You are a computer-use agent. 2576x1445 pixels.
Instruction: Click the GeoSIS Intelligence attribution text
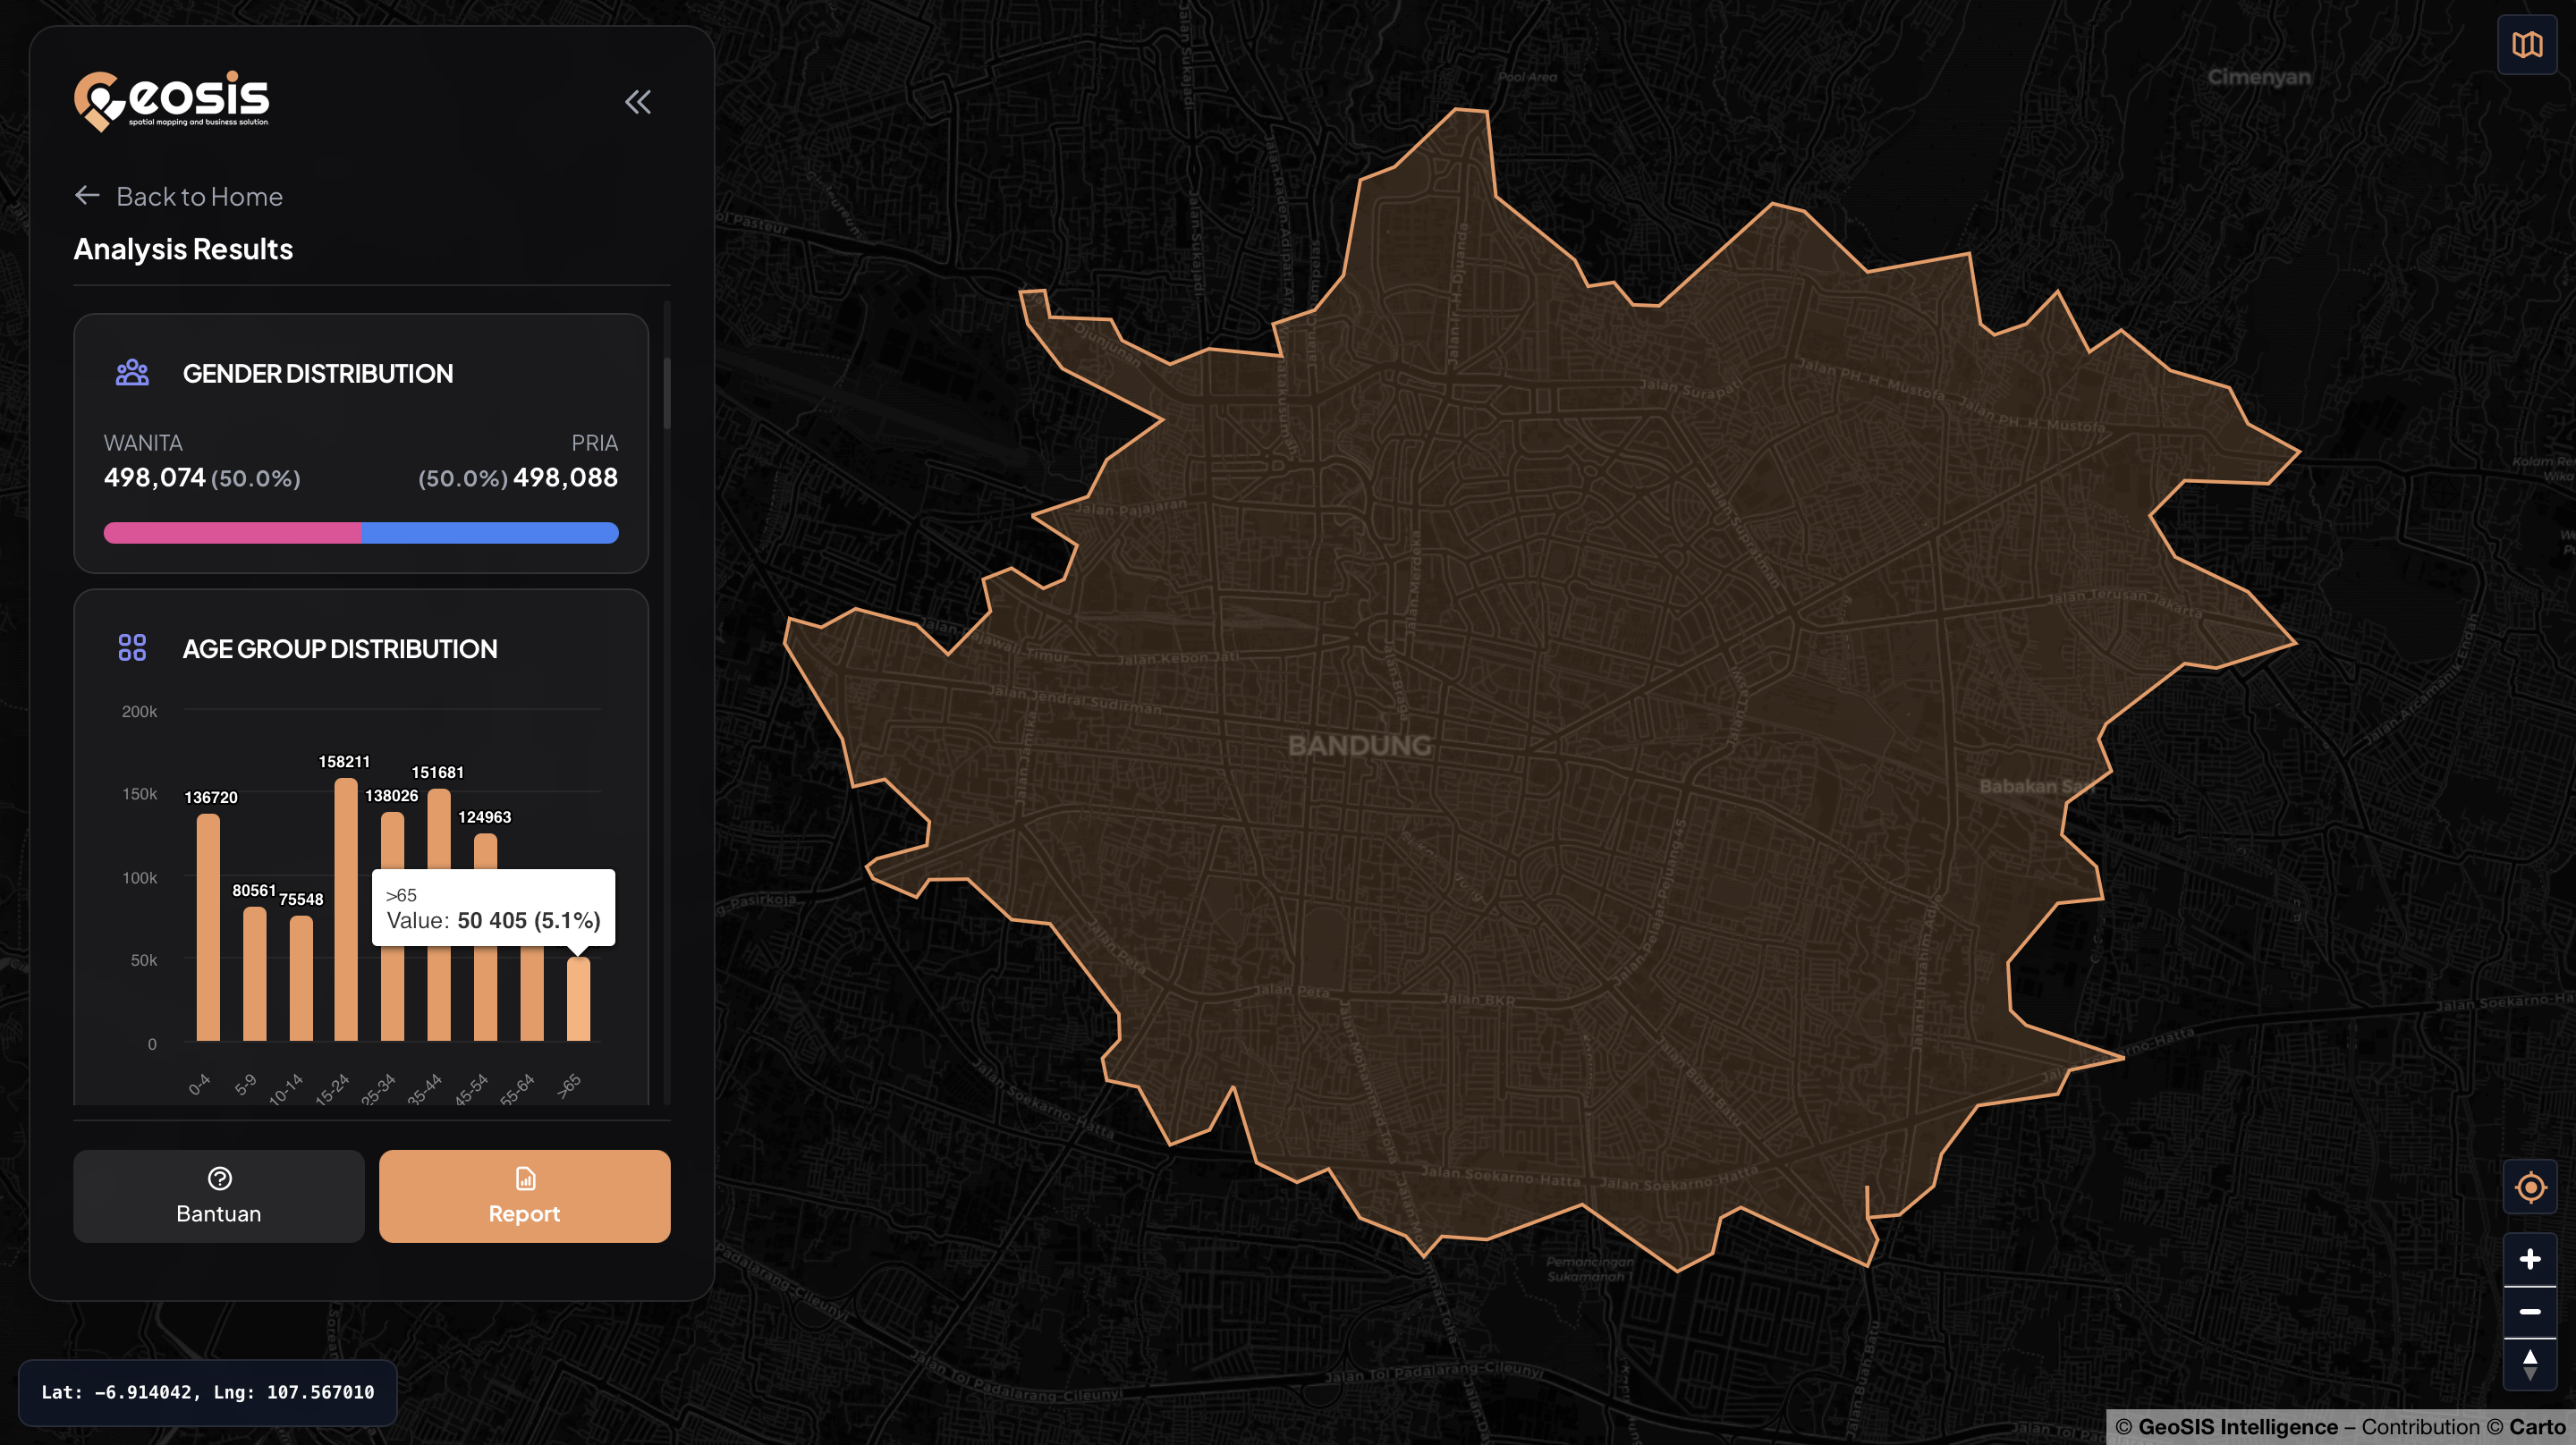2238,1427
